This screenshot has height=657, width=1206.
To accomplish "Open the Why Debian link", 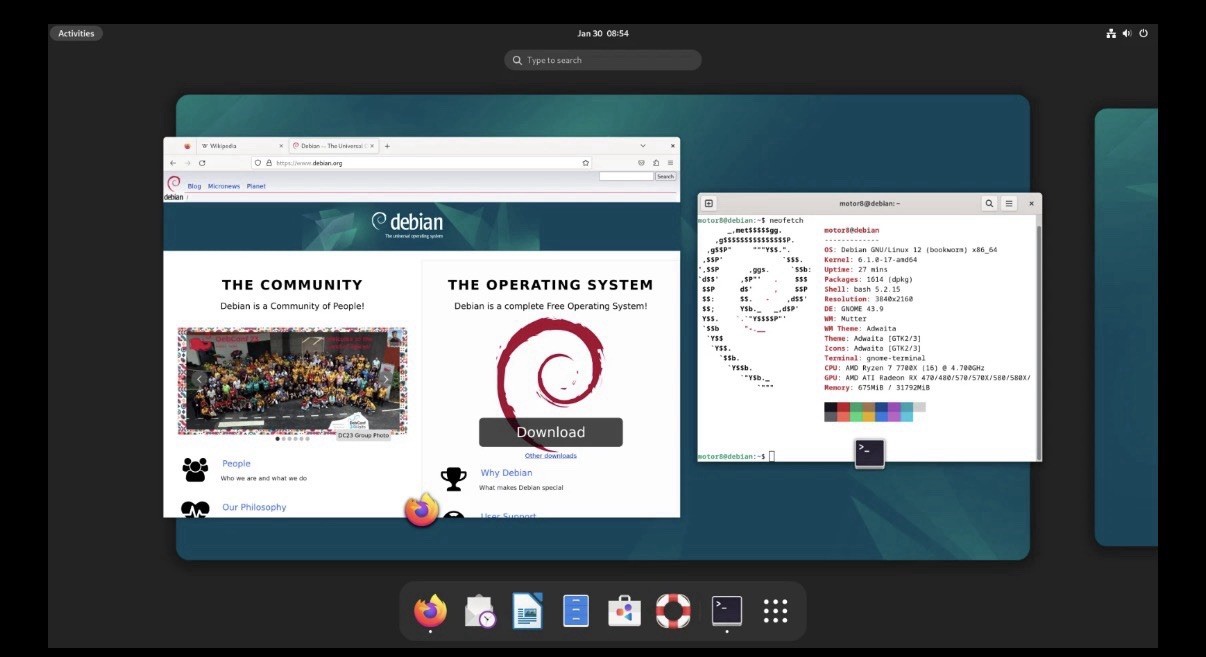I will coord(506,473).
